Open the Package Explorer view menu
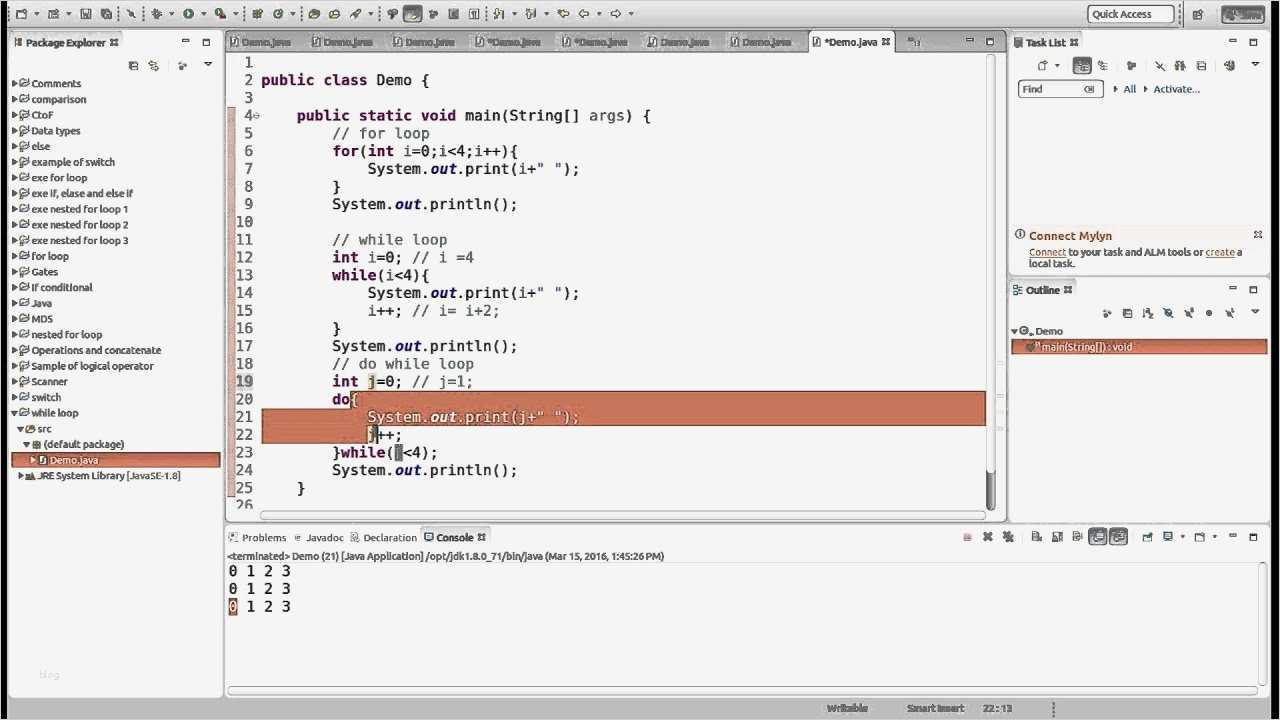This screenshot has height=720, width=1280. point(208,65)
